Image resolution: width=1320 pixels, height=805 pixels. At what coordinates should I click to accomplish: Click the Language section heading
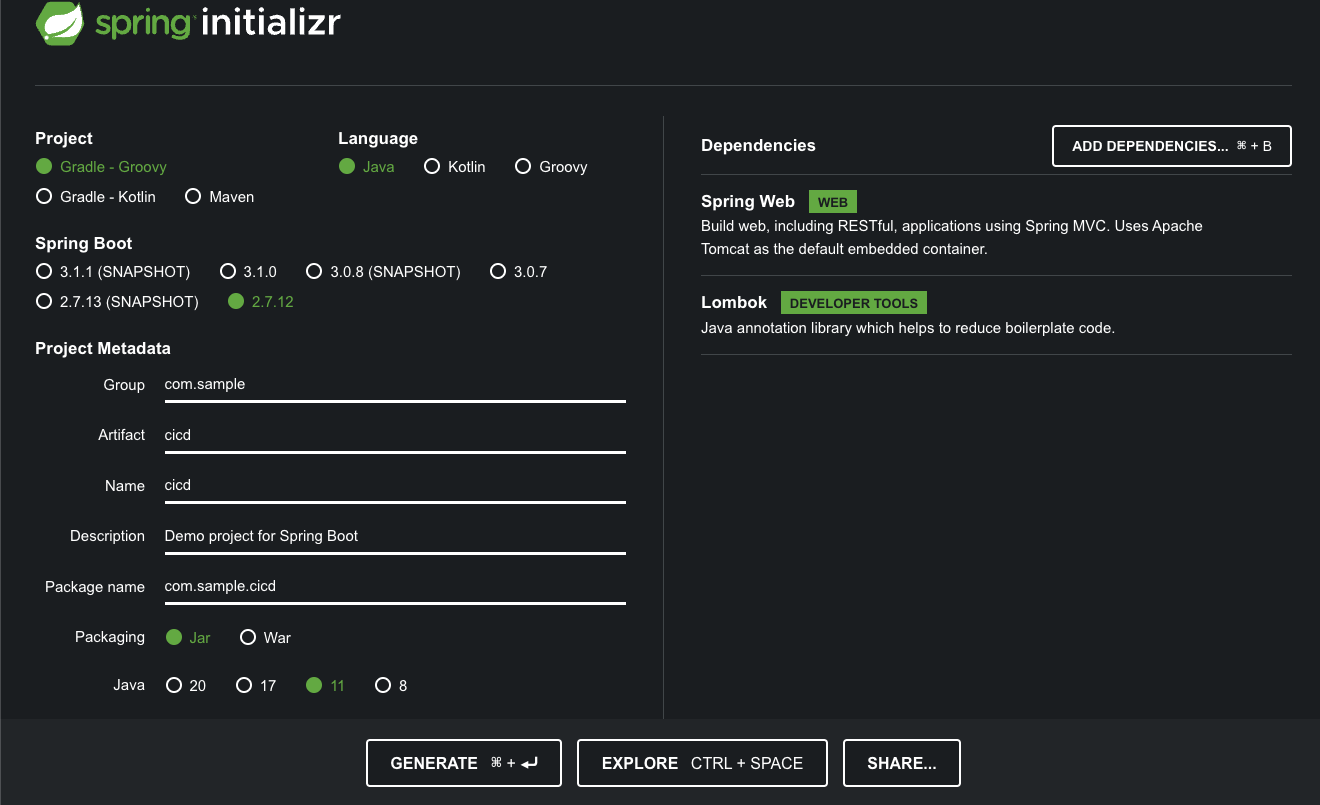(x=378, y=139)
